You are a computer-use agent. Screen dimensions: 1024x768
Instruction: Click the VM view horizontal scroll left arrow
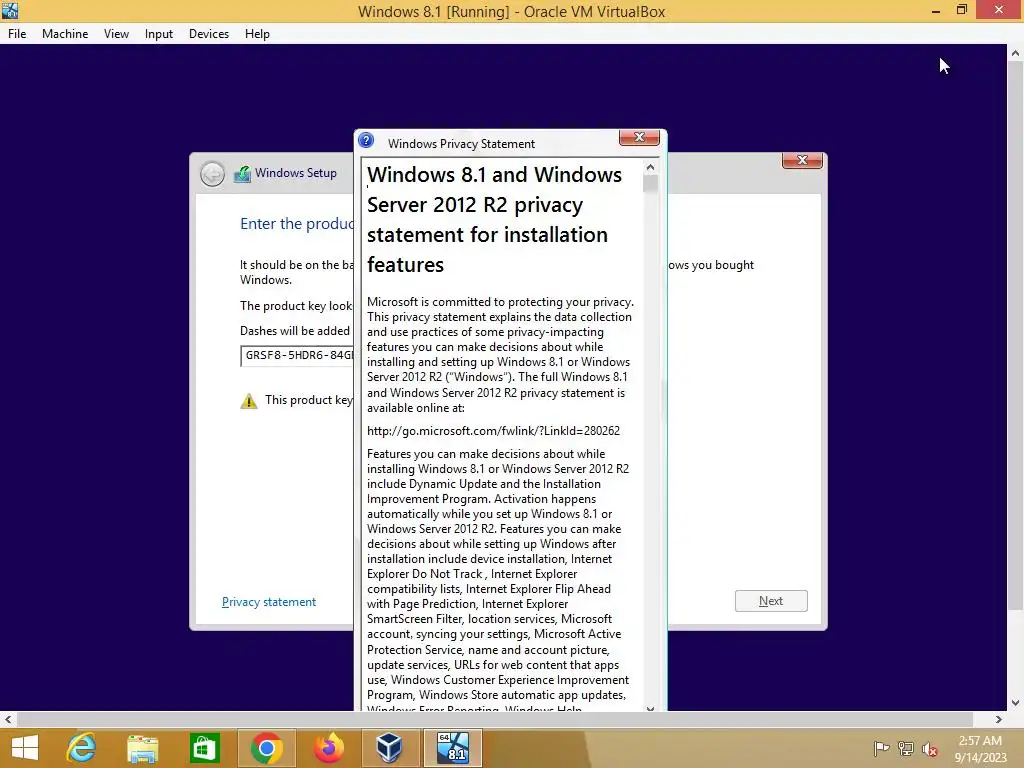point(8,719)
